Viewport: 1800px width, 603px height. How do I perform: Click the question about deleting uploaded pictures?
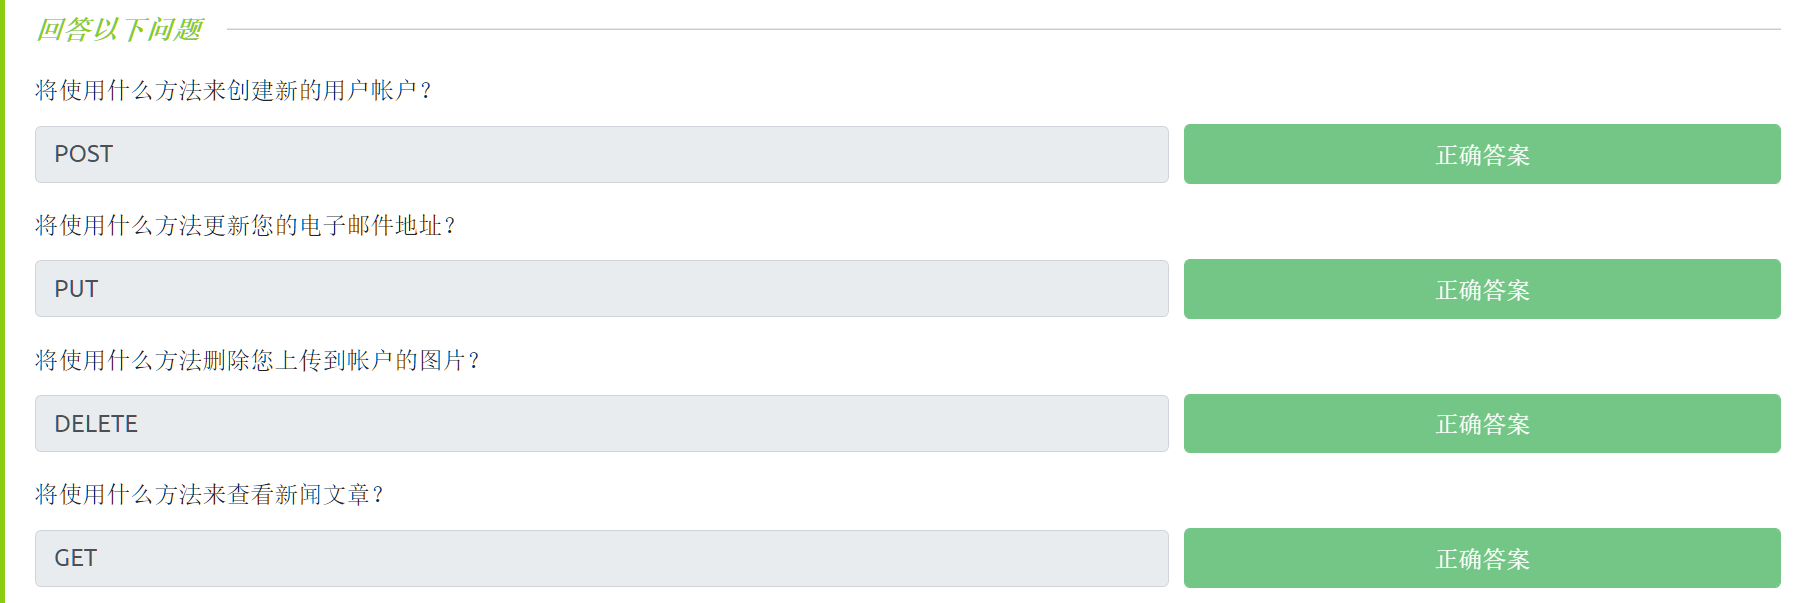click(257, 360)
